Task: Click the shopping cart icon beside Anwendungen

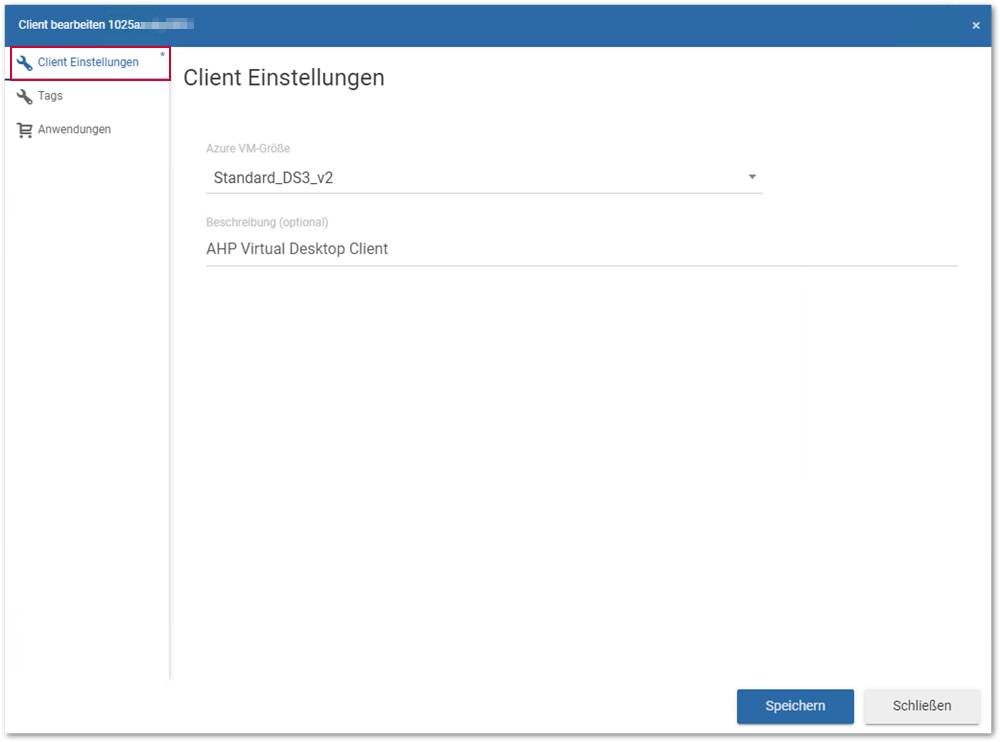Action: pos(24,130)
